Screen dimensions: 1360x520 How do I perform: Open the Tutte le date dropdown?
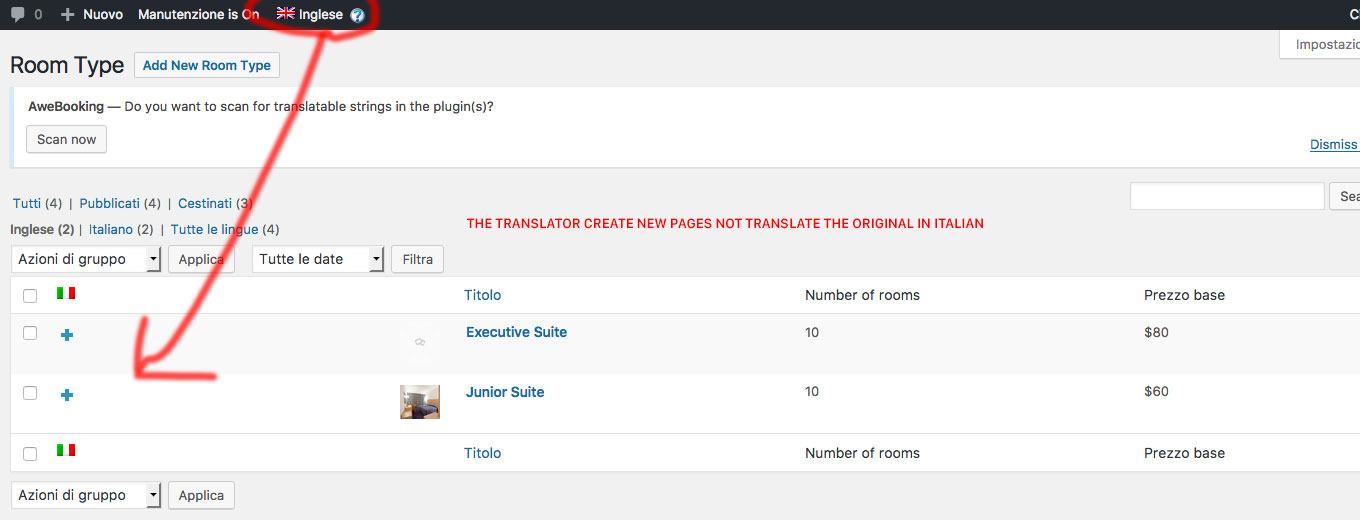[318, 259]
